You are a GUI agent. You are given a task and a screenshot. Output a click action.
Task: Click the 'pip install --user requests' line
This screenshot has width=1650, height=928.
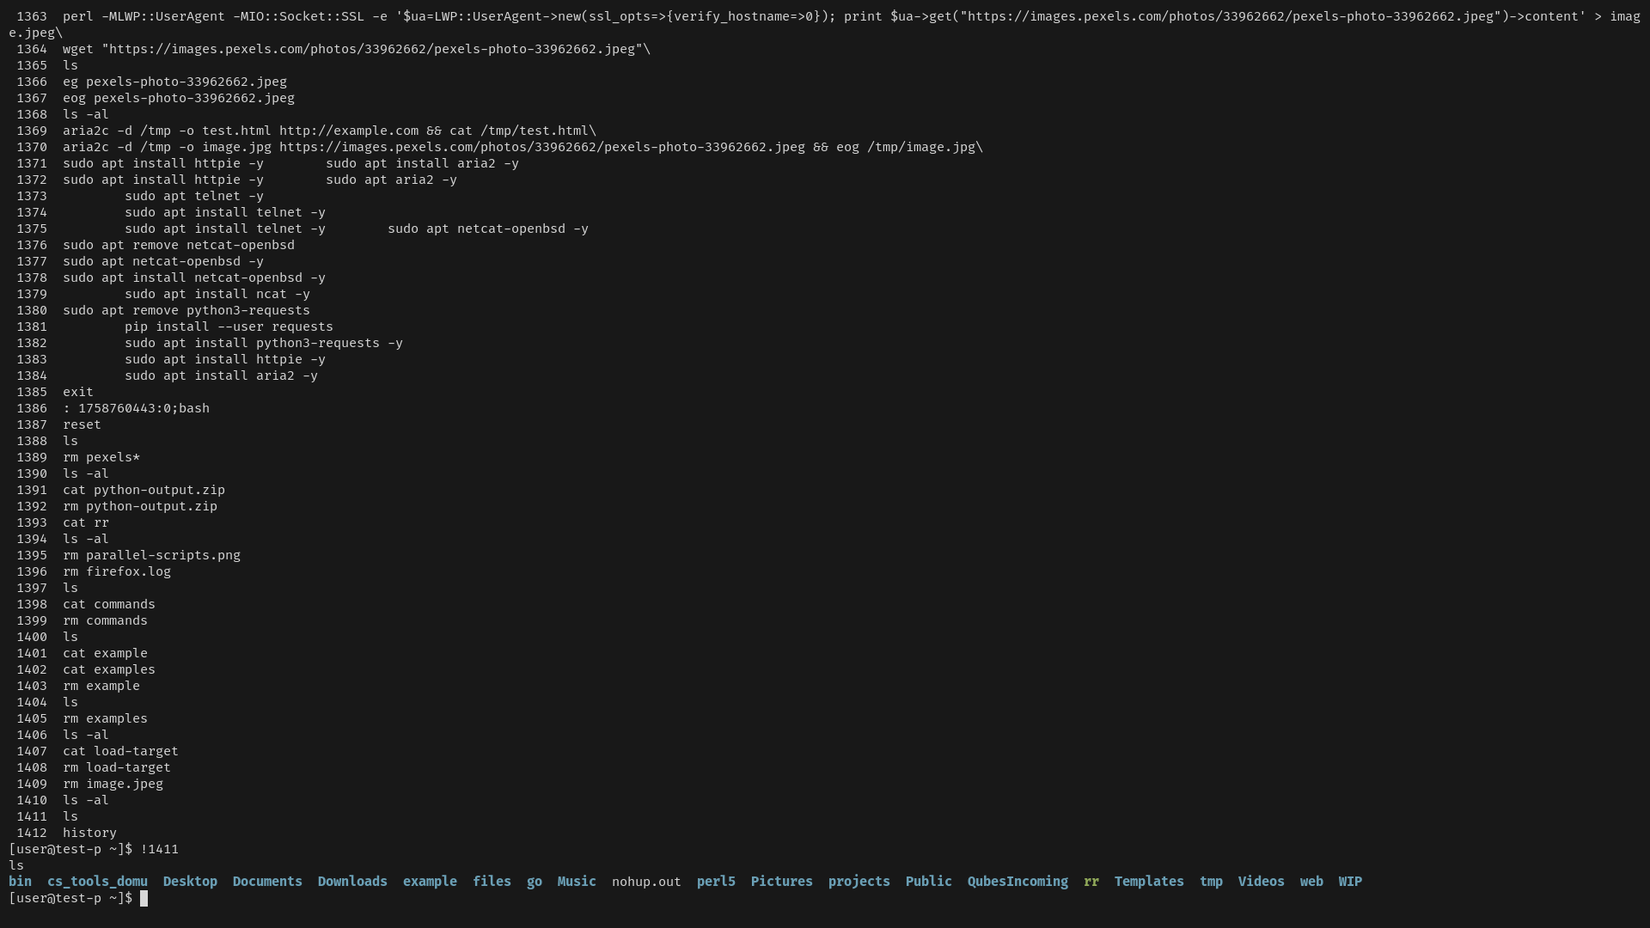point(229,327)
